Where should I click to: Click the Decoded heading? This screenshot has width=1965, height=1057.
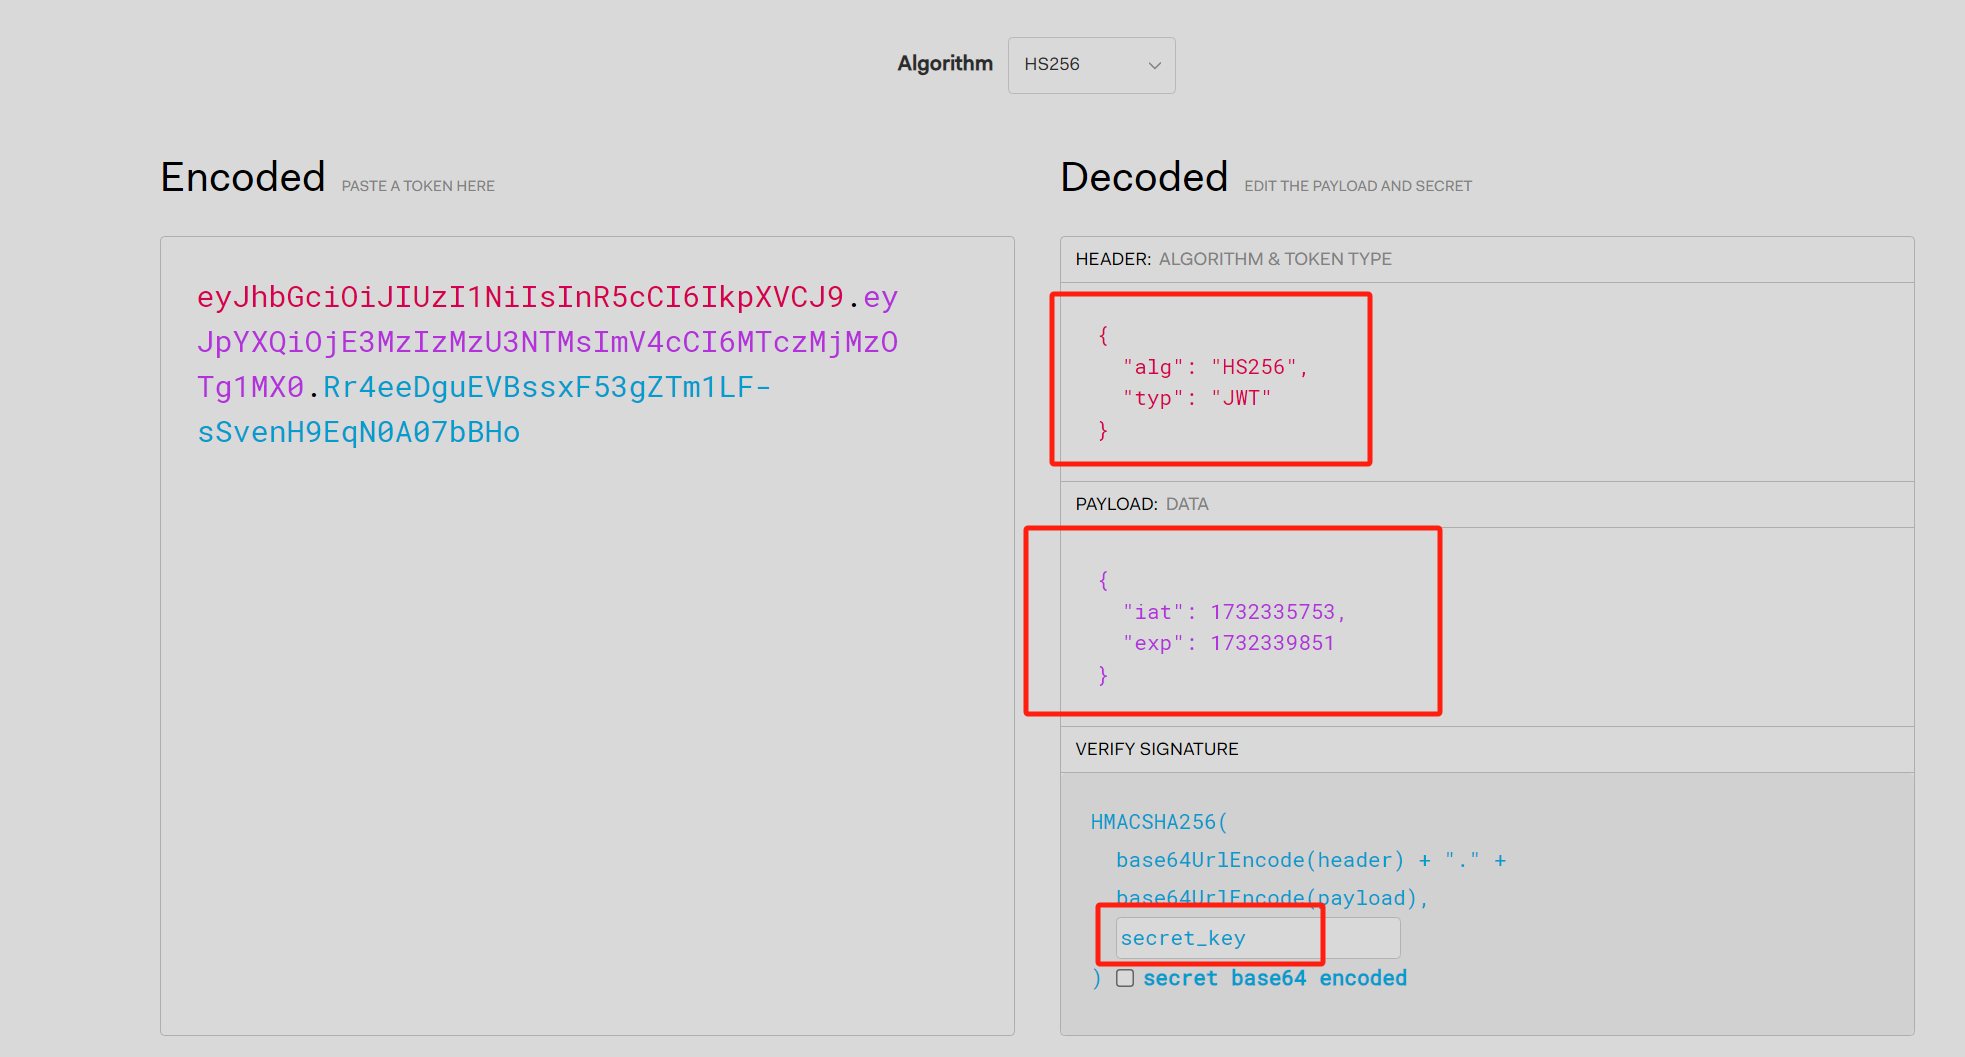point(1144,177)
